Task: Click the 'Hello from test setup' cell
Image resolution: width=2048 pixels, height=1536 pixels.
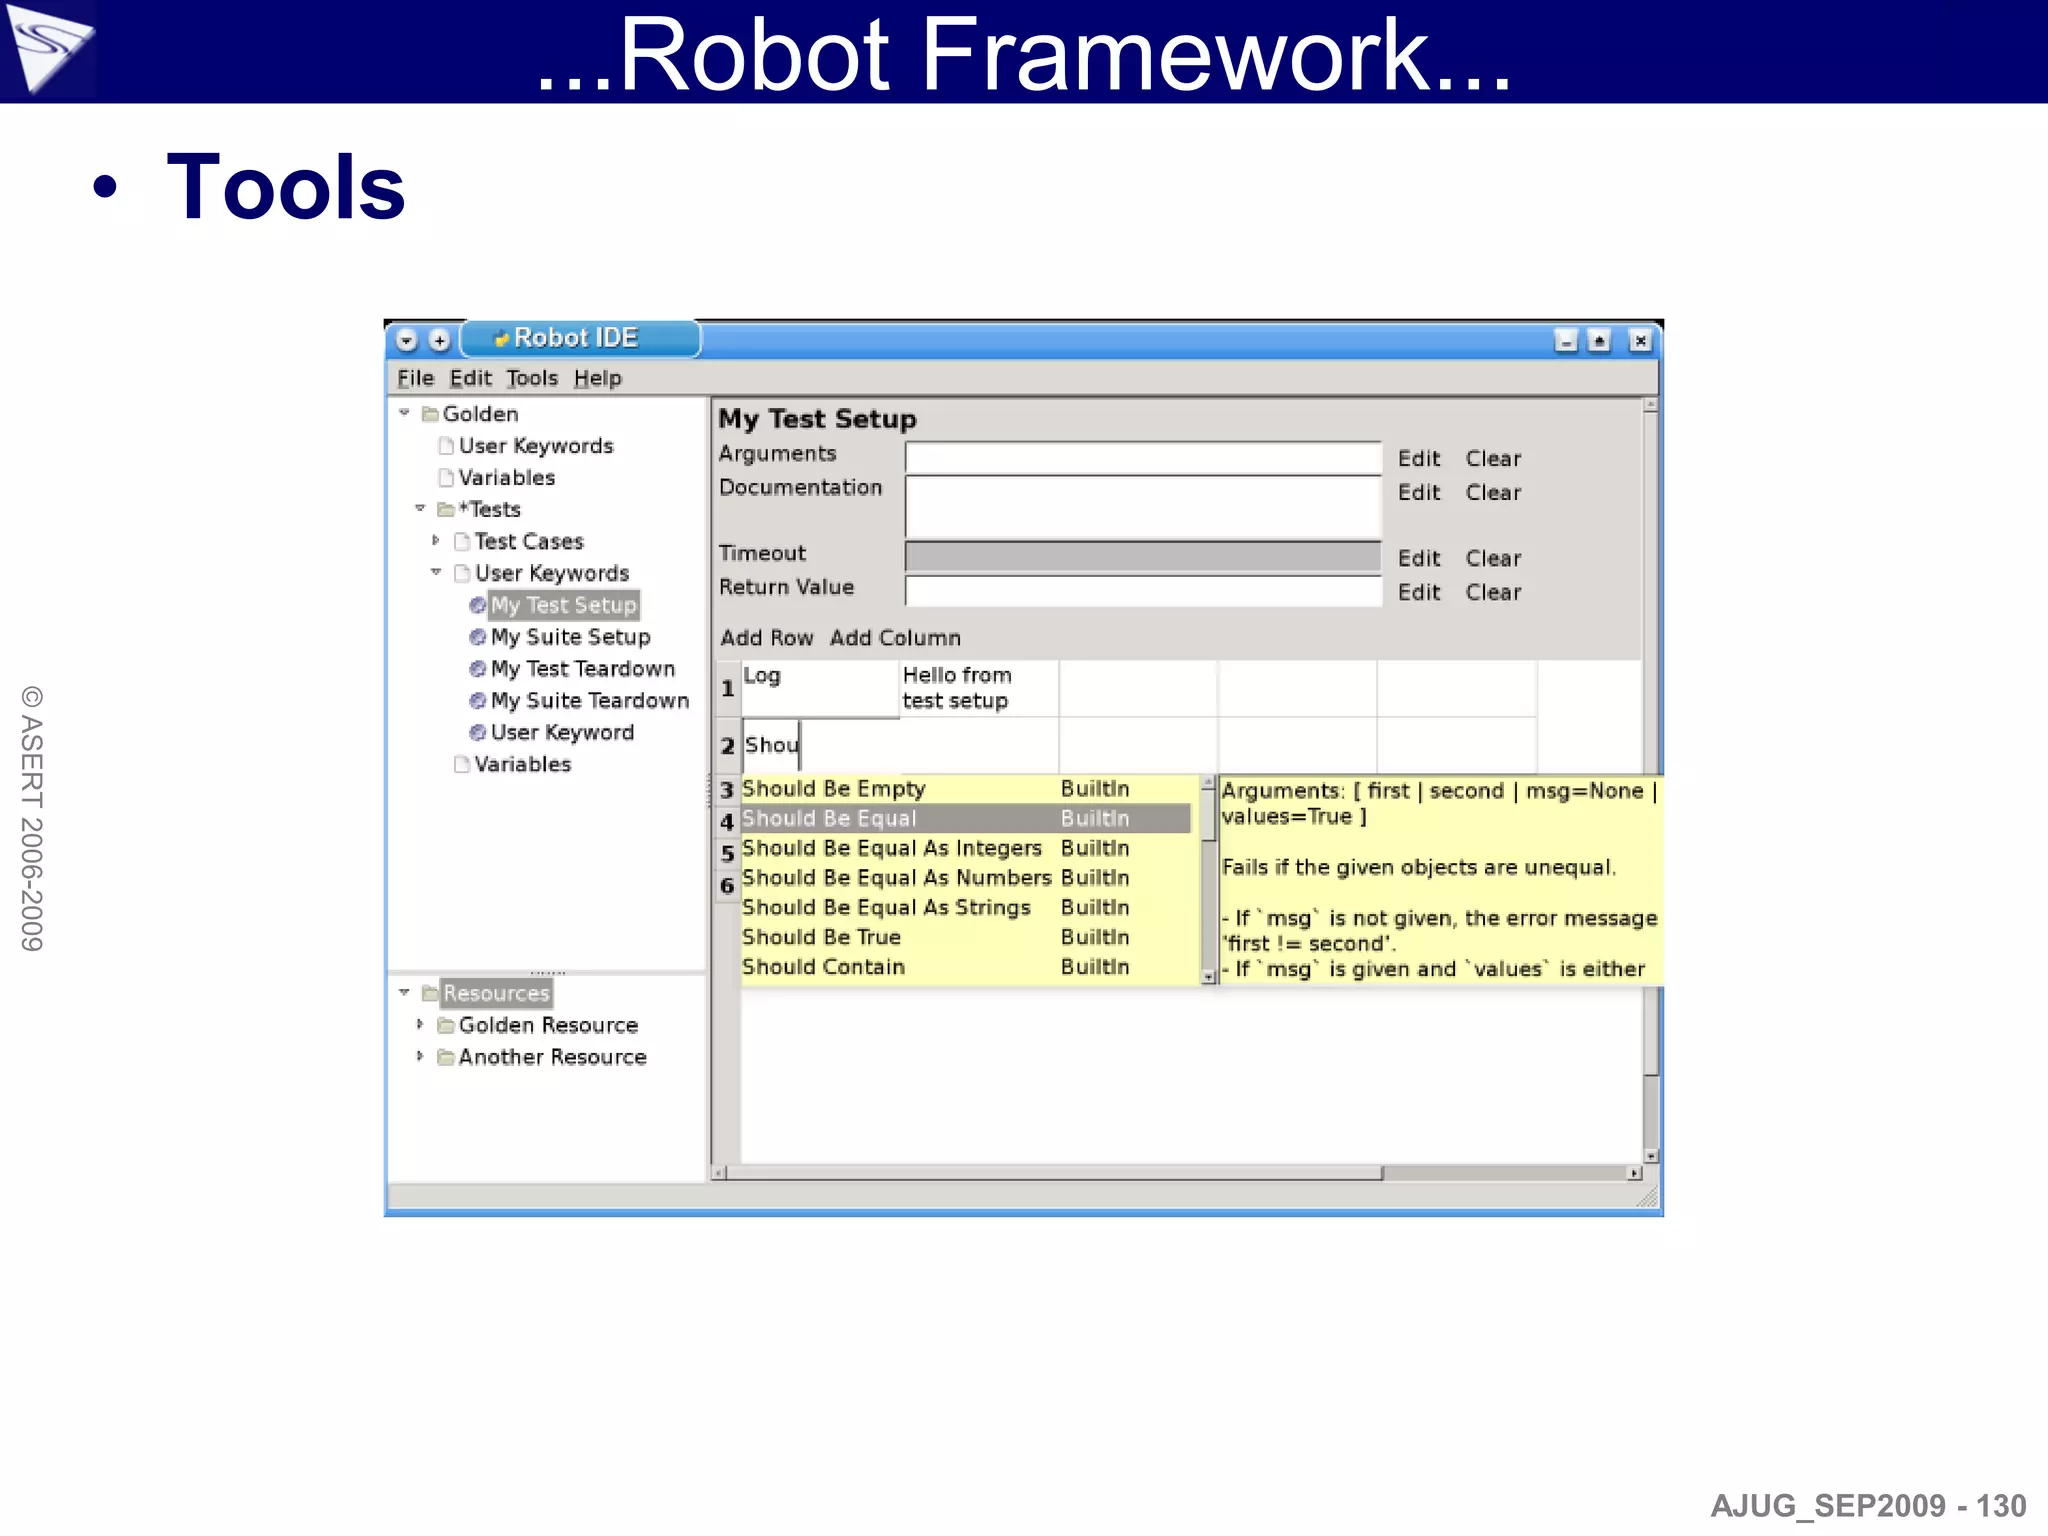Action: pos(979,688)
